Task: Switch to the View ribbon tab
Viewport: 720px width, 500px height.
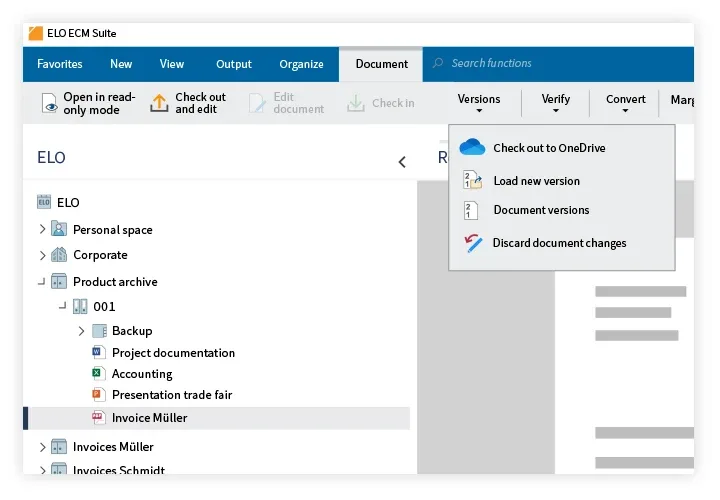Action: (172, 64)
